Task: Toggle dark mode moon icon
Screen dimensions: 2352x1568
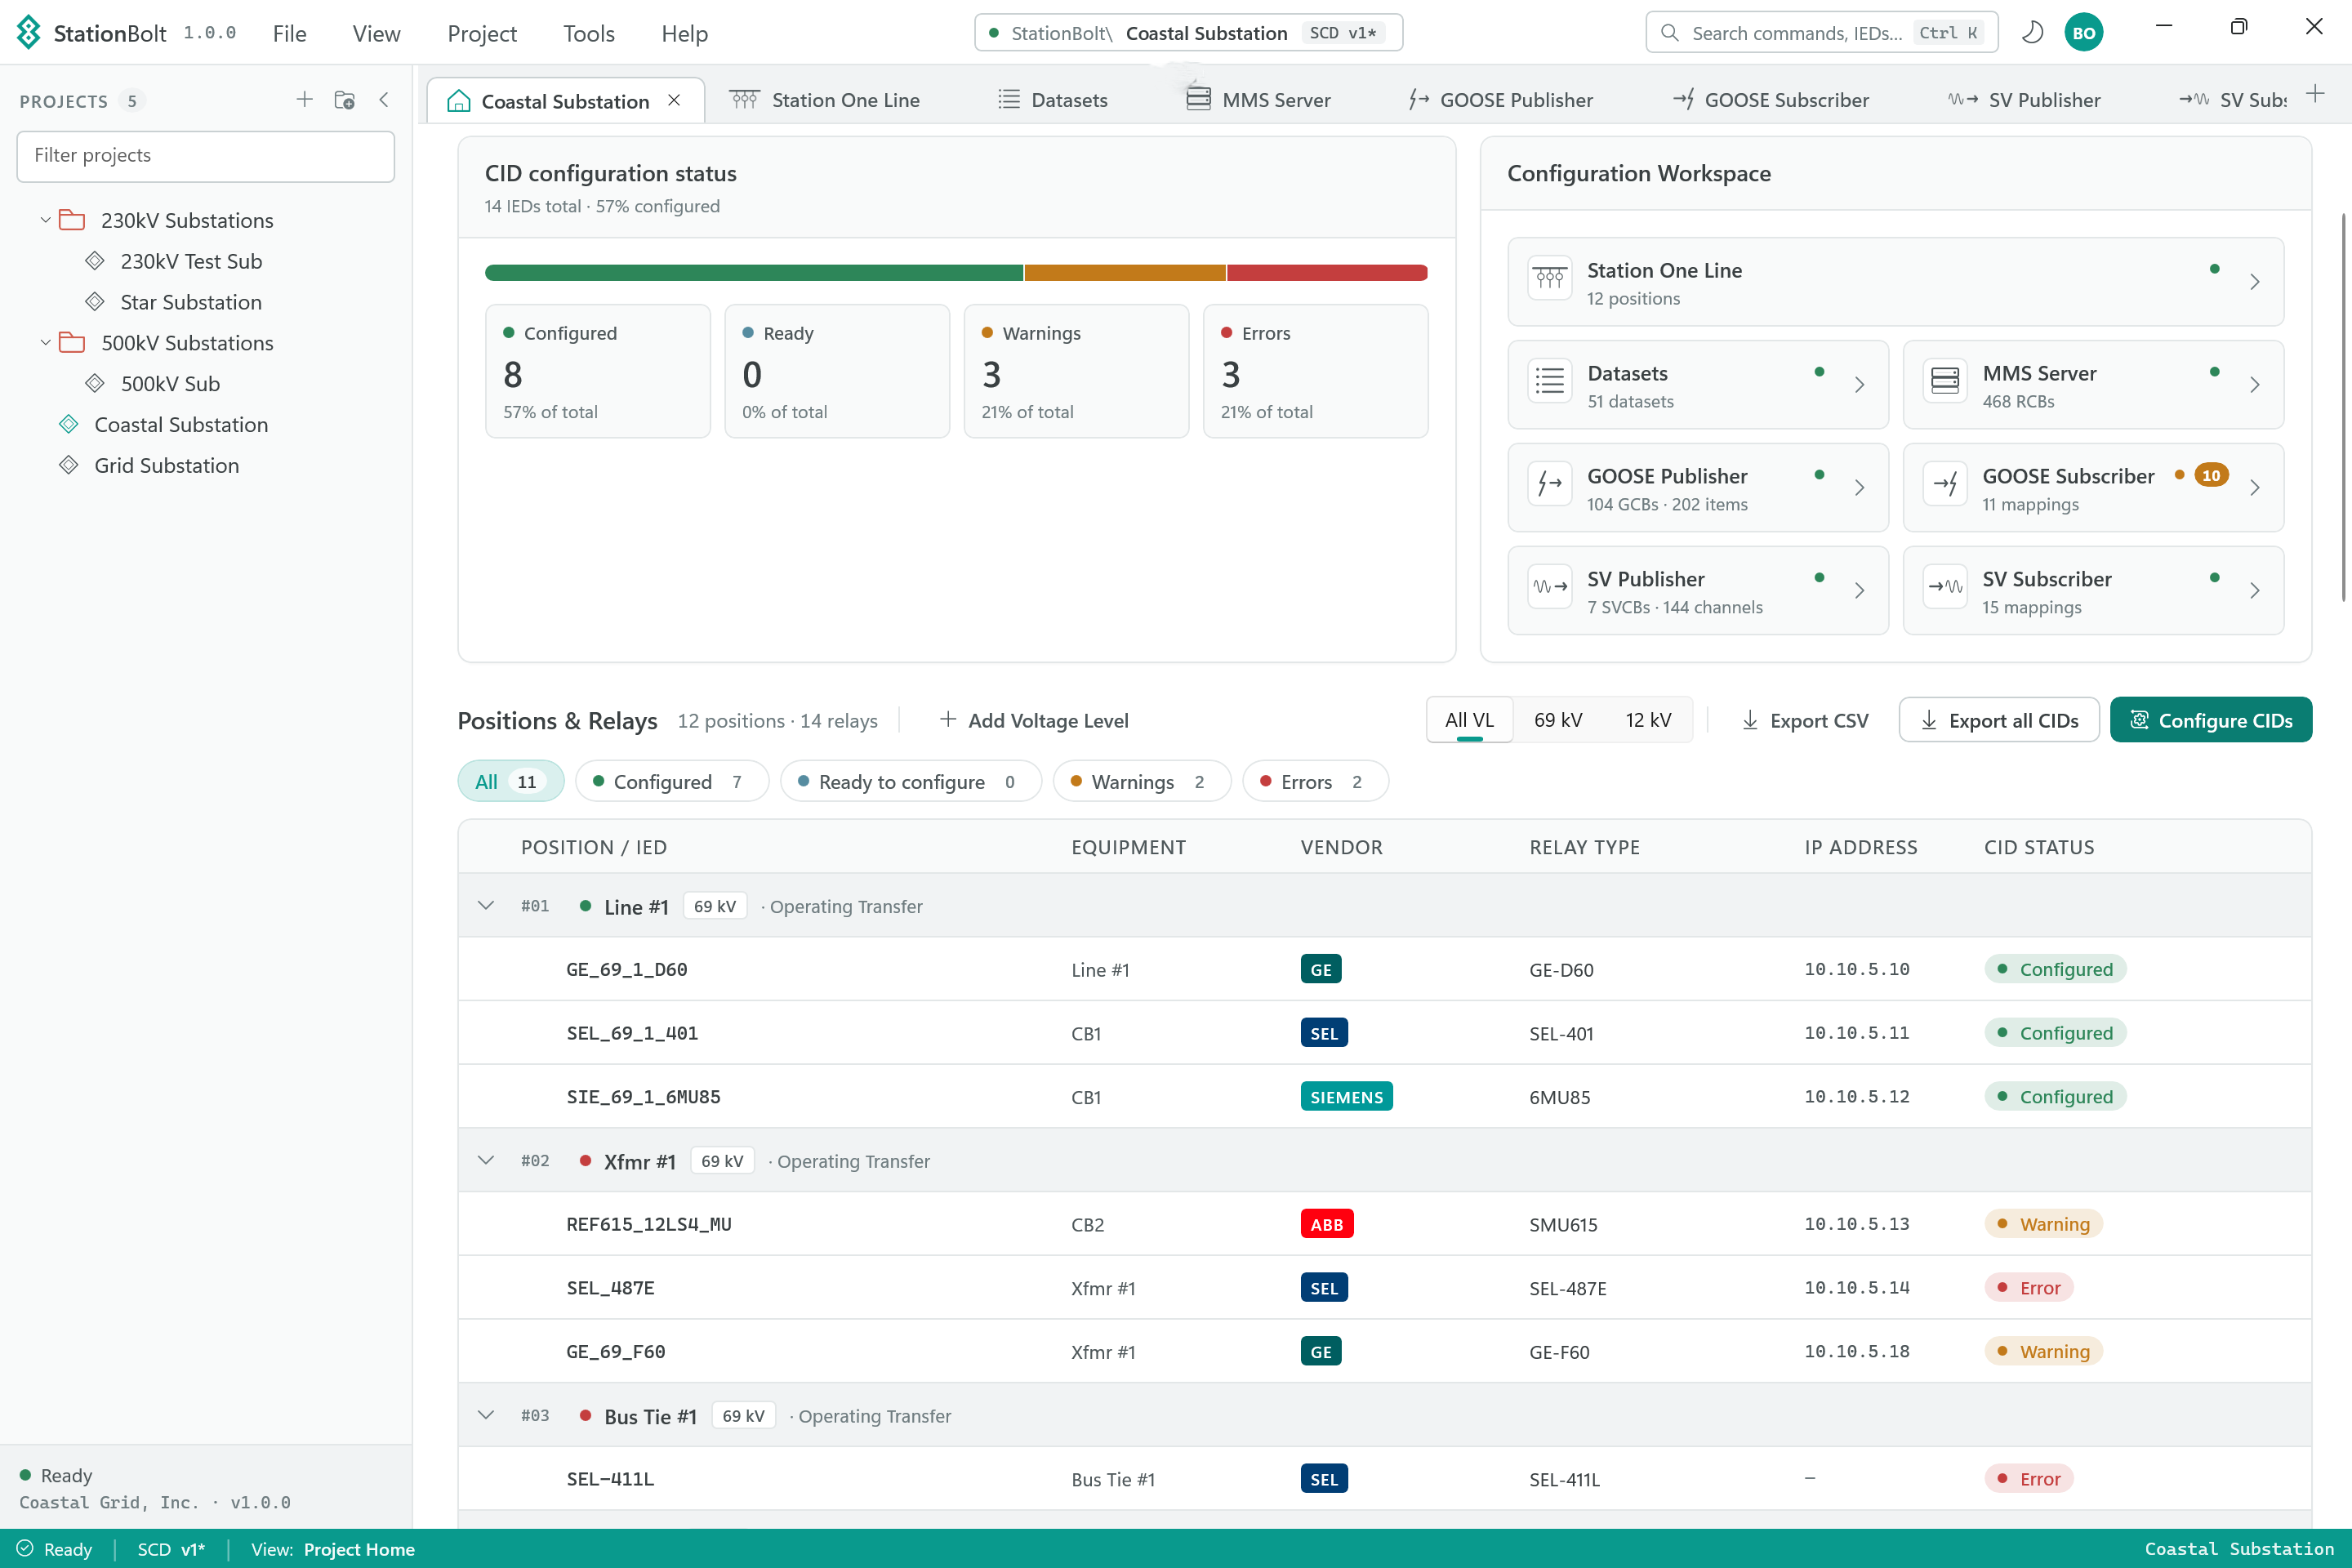Action: 2032,33
